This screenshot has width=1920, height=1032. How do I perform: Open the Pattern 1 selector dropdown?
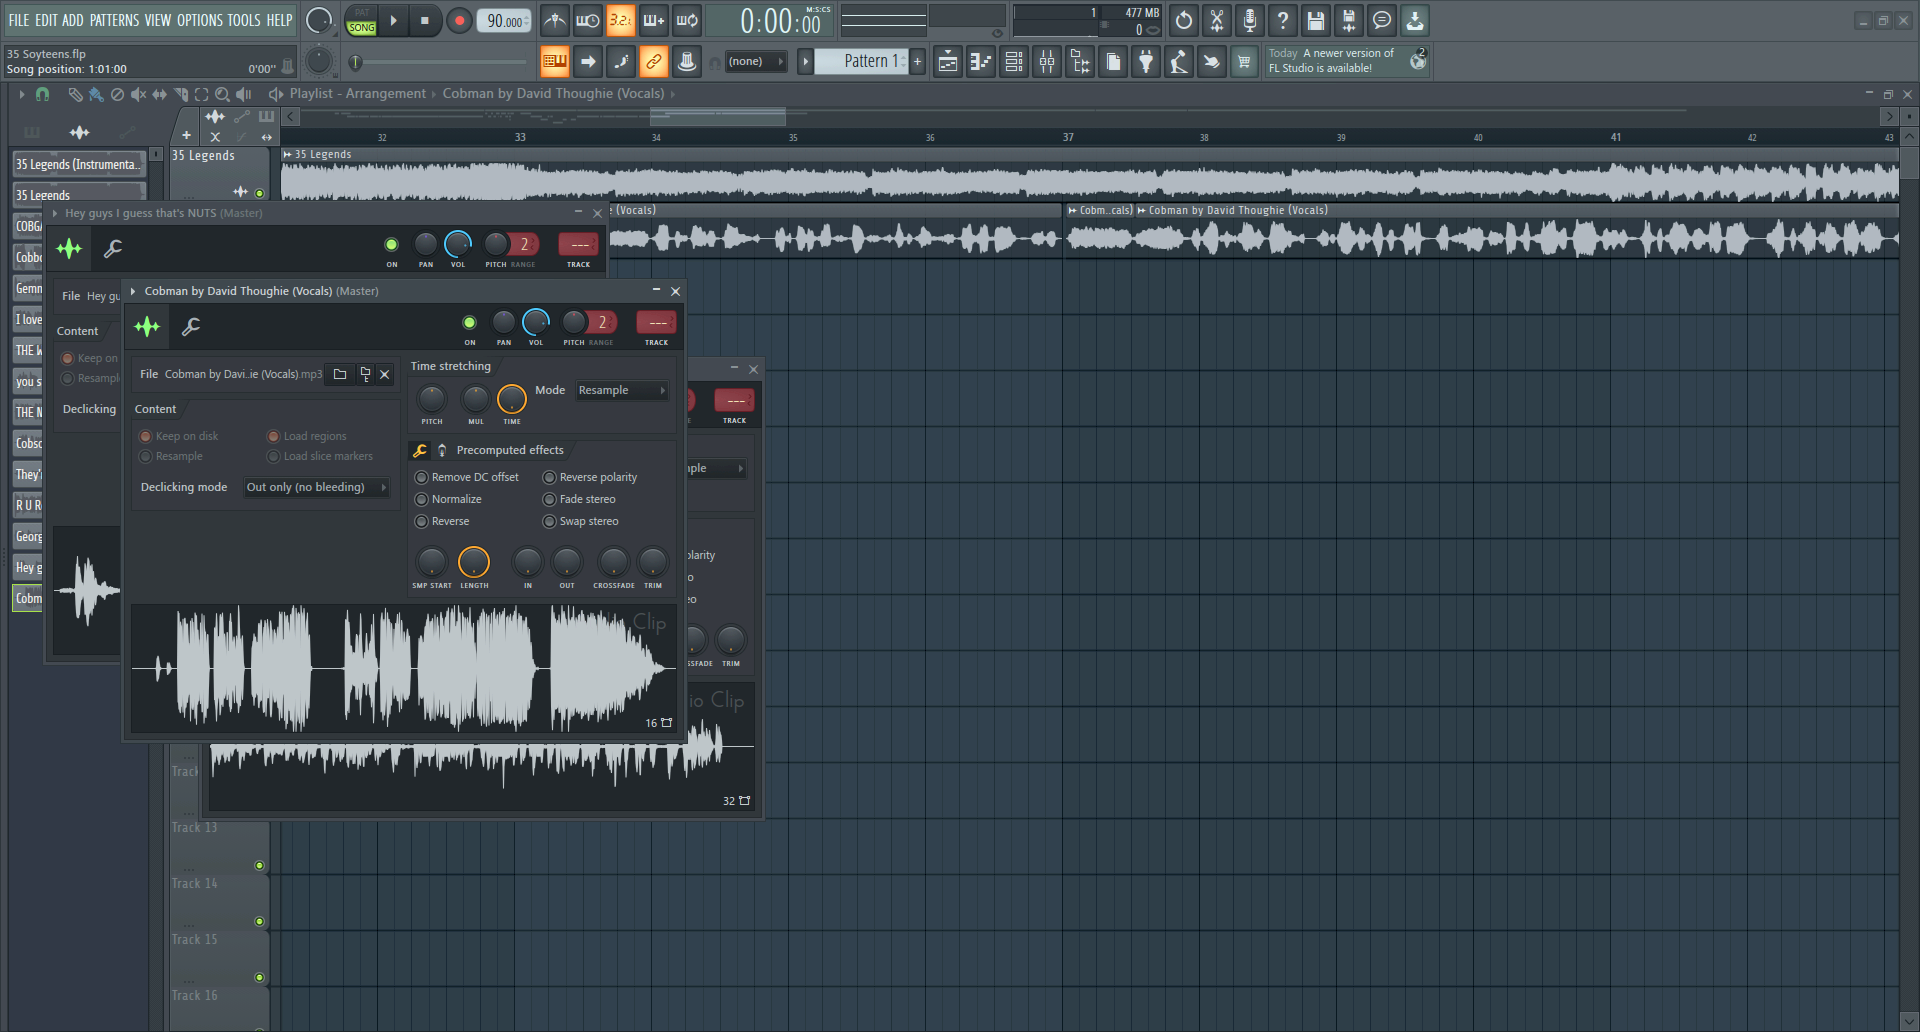(x=866, y=61)
